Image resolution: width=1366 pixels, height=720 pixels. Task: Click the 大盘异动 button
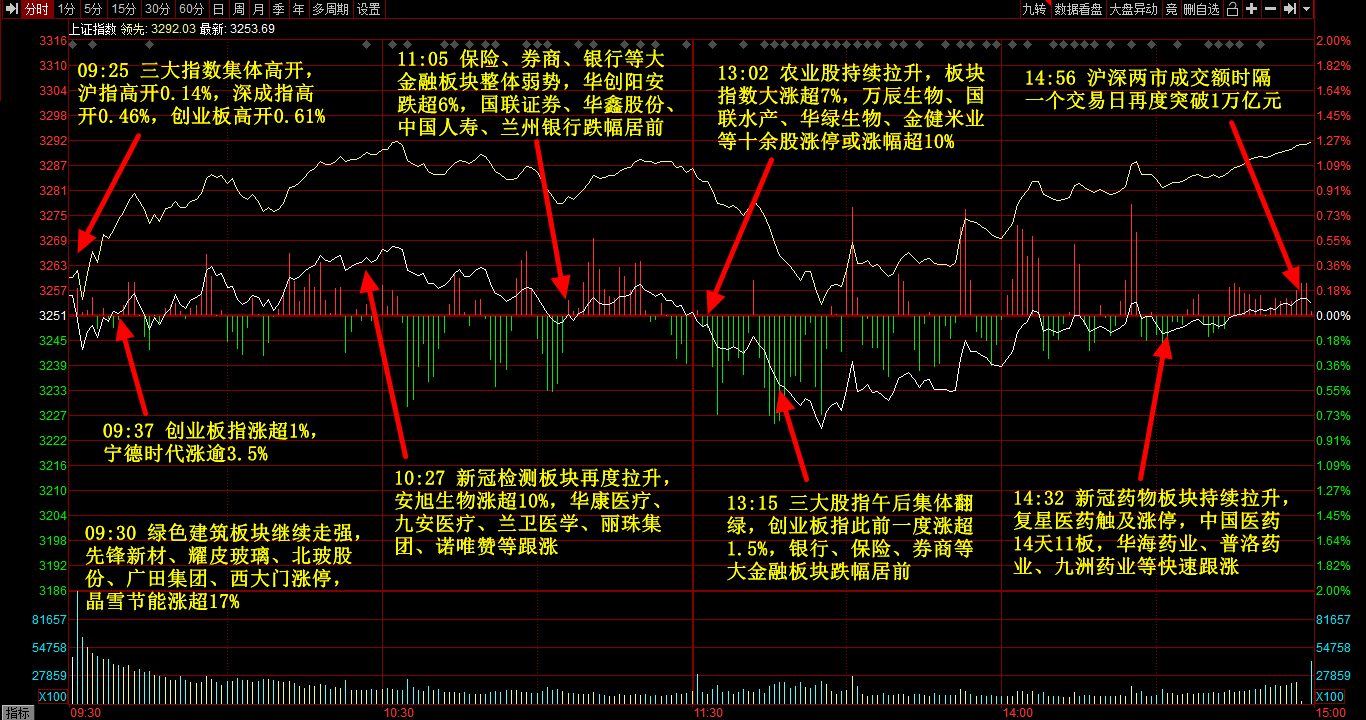[x=1133, y=9]
